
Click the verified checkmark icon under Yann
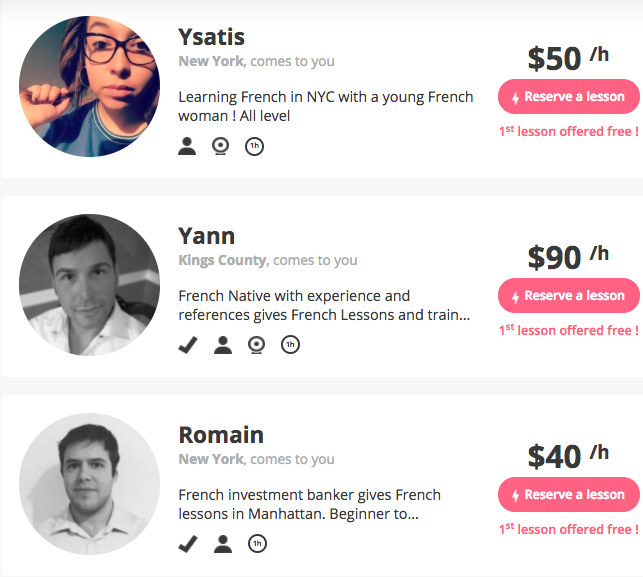point(188,345)
